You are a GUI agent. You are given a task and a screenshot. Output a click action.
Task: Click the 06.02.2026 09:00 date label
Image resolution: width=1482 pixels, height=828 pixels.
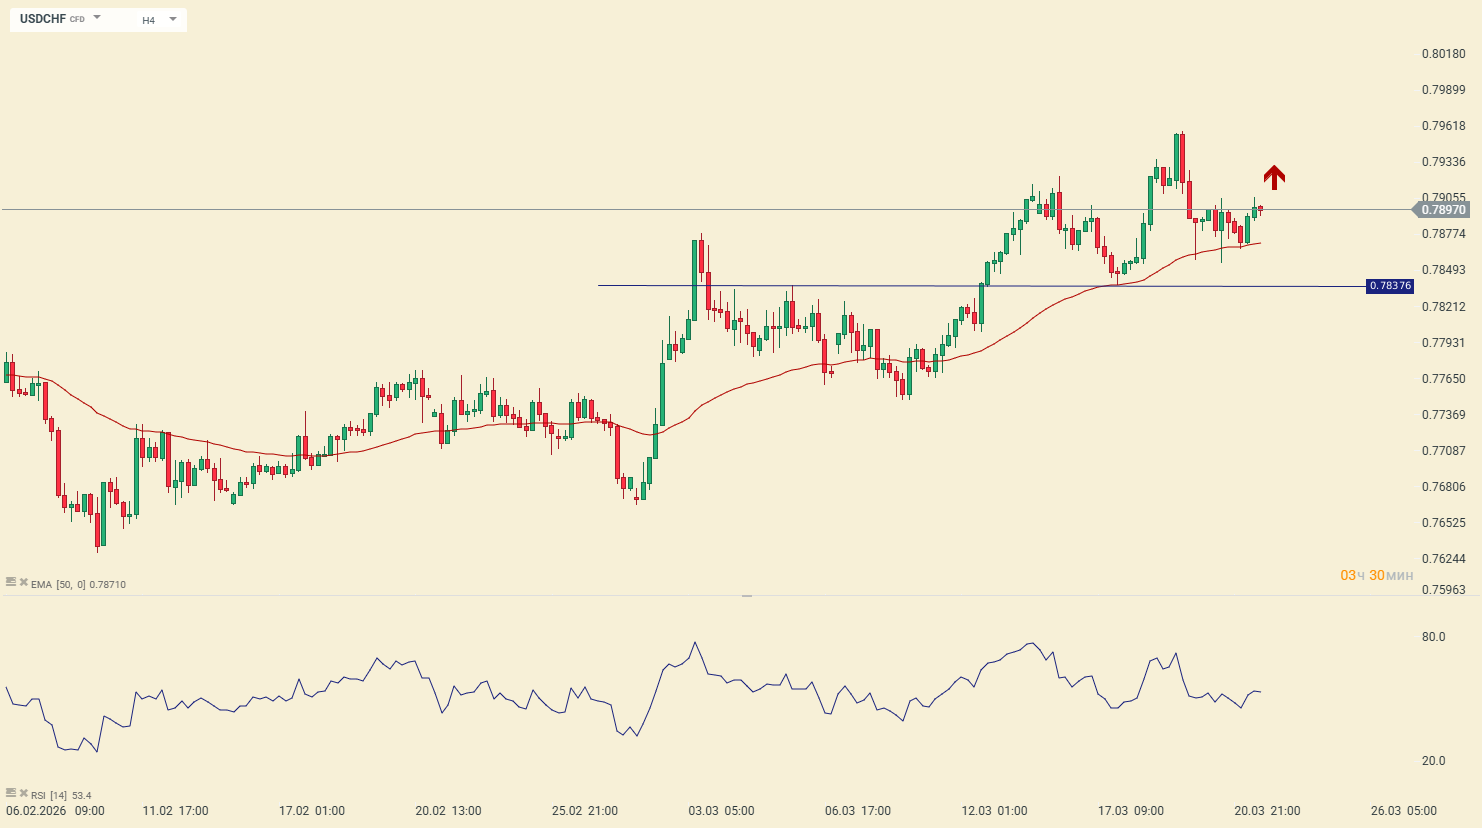point(55,811)
